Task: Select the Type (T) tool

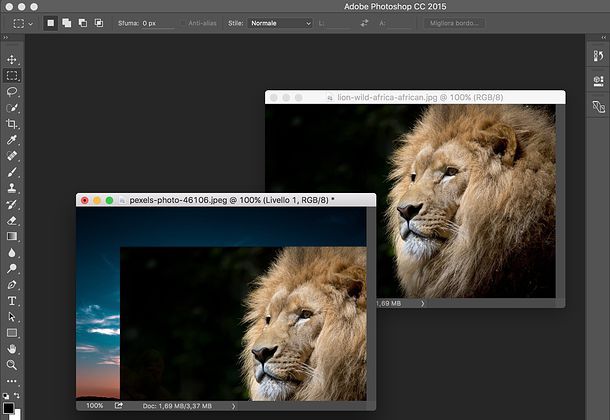Action: coord(12,300)
